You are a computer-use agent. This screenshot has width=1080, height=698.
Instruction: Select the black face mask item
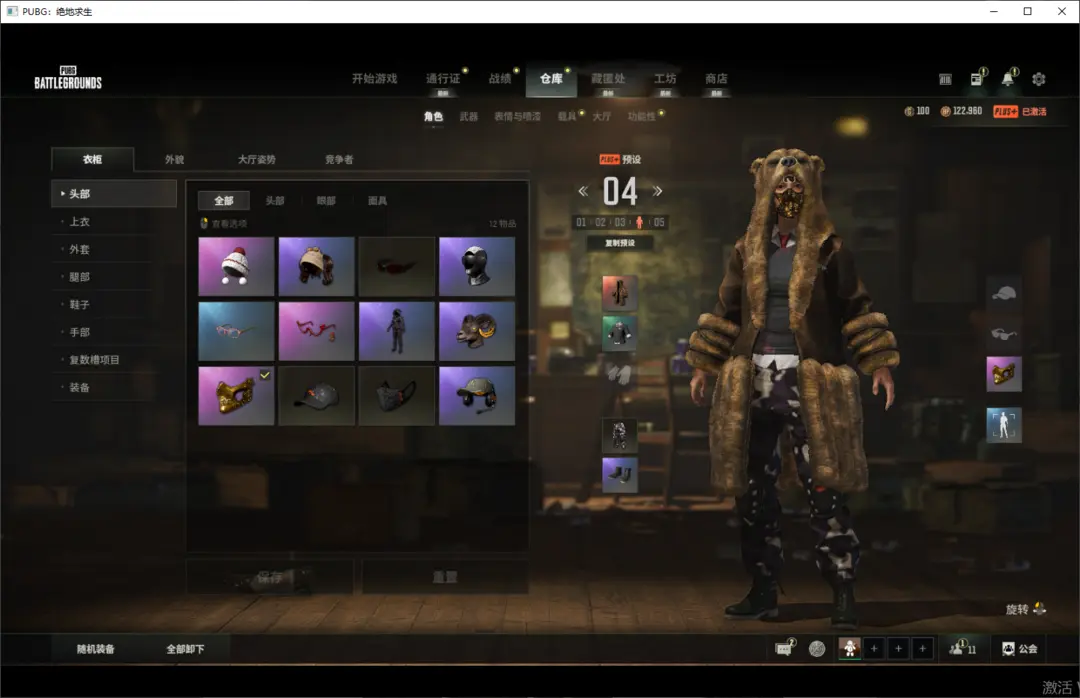397,396
